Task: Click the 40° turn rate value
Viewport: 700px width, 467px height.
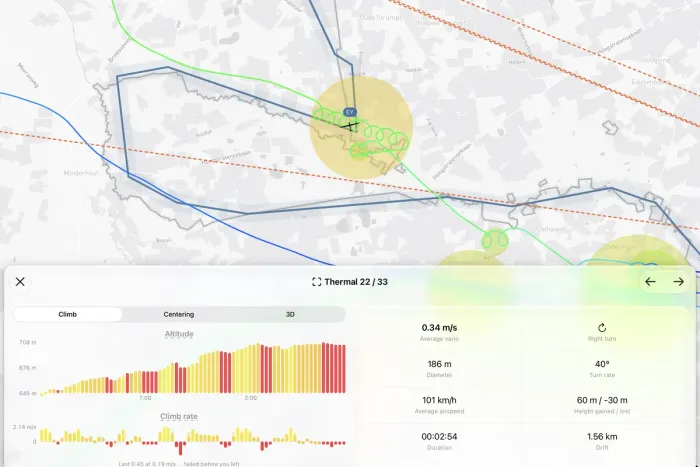Action: [x=602, y=364]
